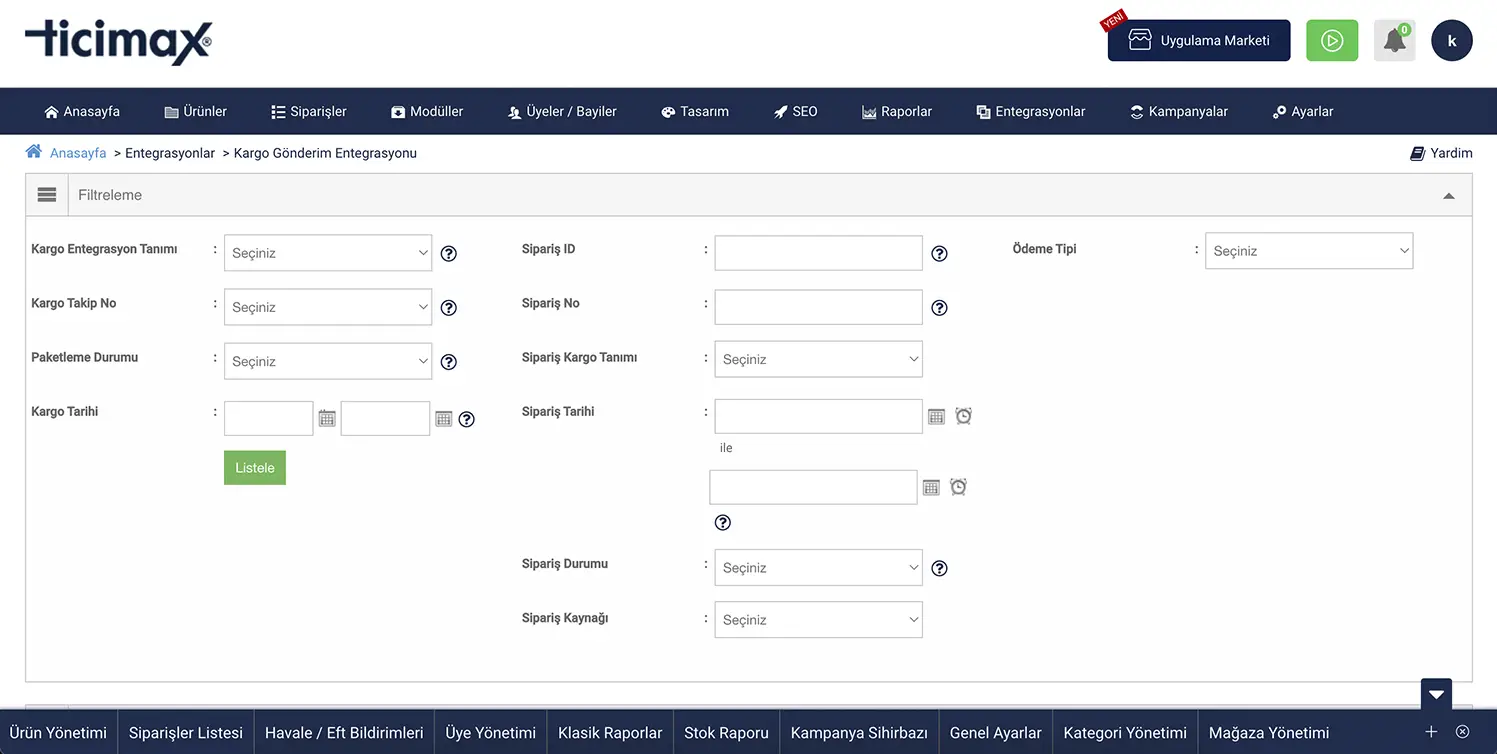Open Yardım help book link
This screenshot has width=1497, height=754.
[x=1441, y=153]
